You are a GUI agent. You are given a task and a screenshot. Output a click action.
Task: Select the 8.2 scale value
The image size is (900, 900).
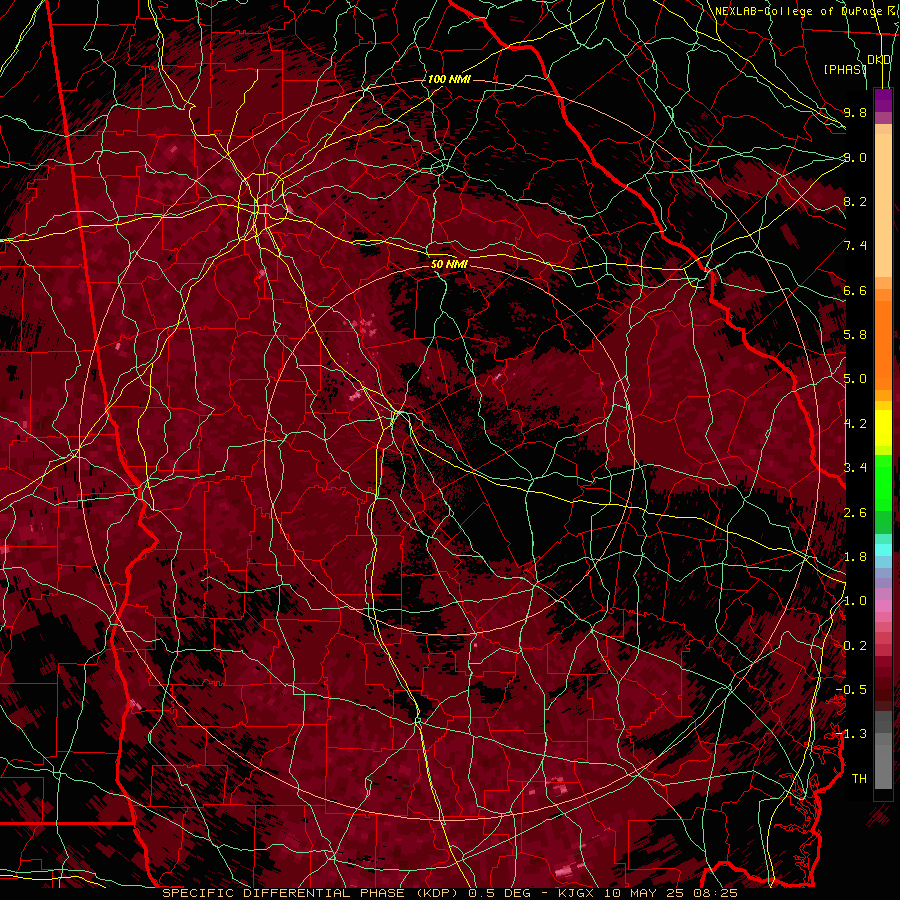click(x=855, y=201)
